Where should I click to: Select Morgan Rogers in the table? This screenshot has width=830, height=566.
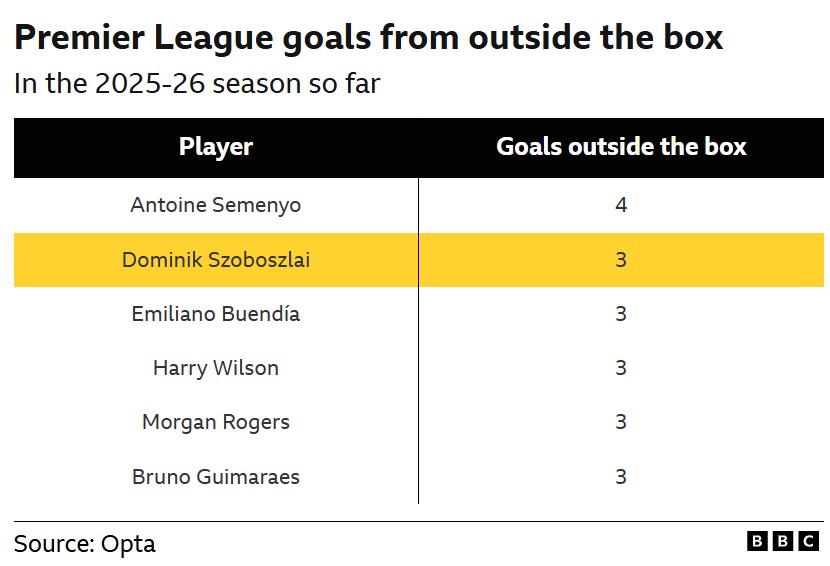click(x=216, y=422)
